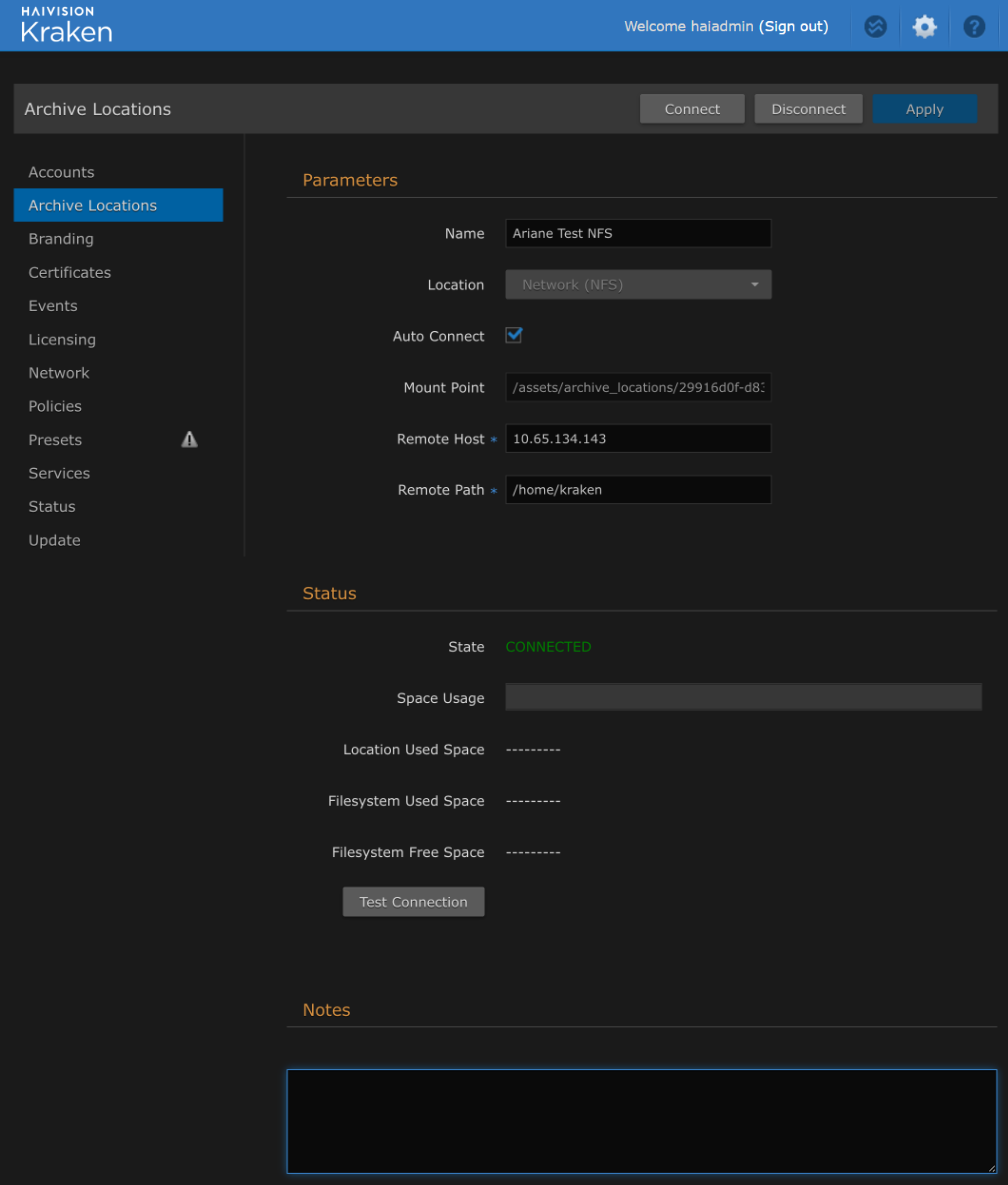
Task: Open the streams icon in header
Action: [875, 27]
